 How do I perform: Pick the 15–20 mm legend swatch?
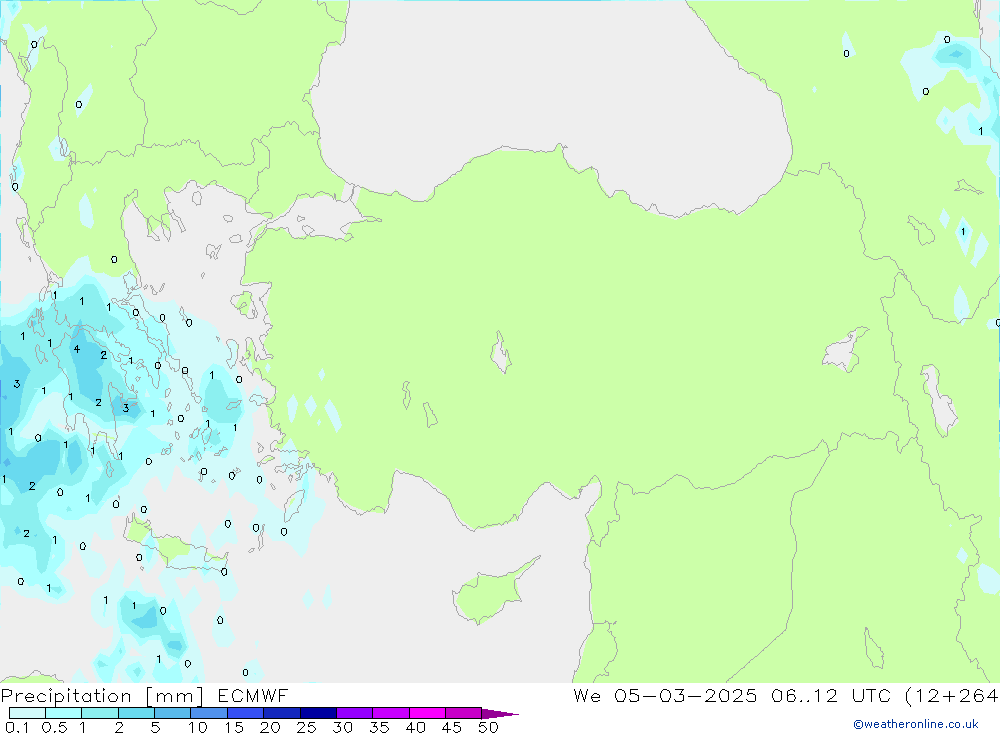click(x=245, y=713)
